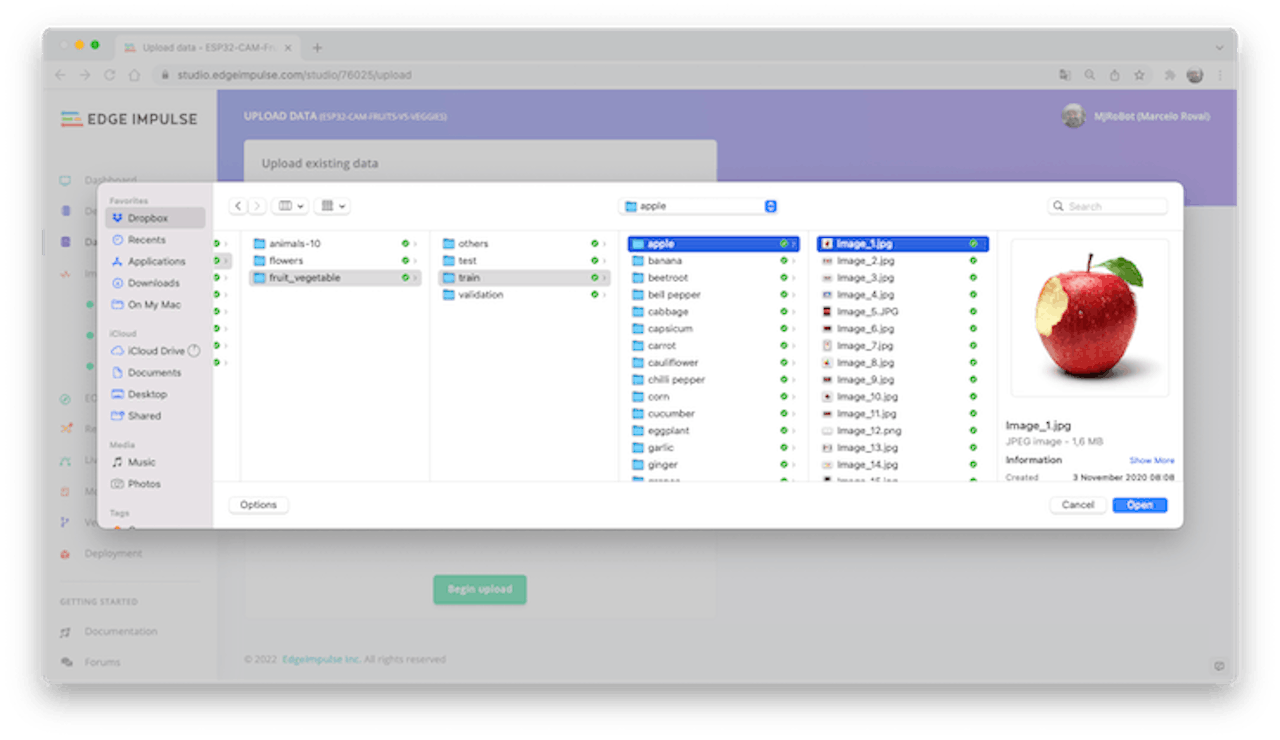This screenshot has width=1280, height=740.
Task: Select file Image_1.jpg
Action: (x=902, y=244)
